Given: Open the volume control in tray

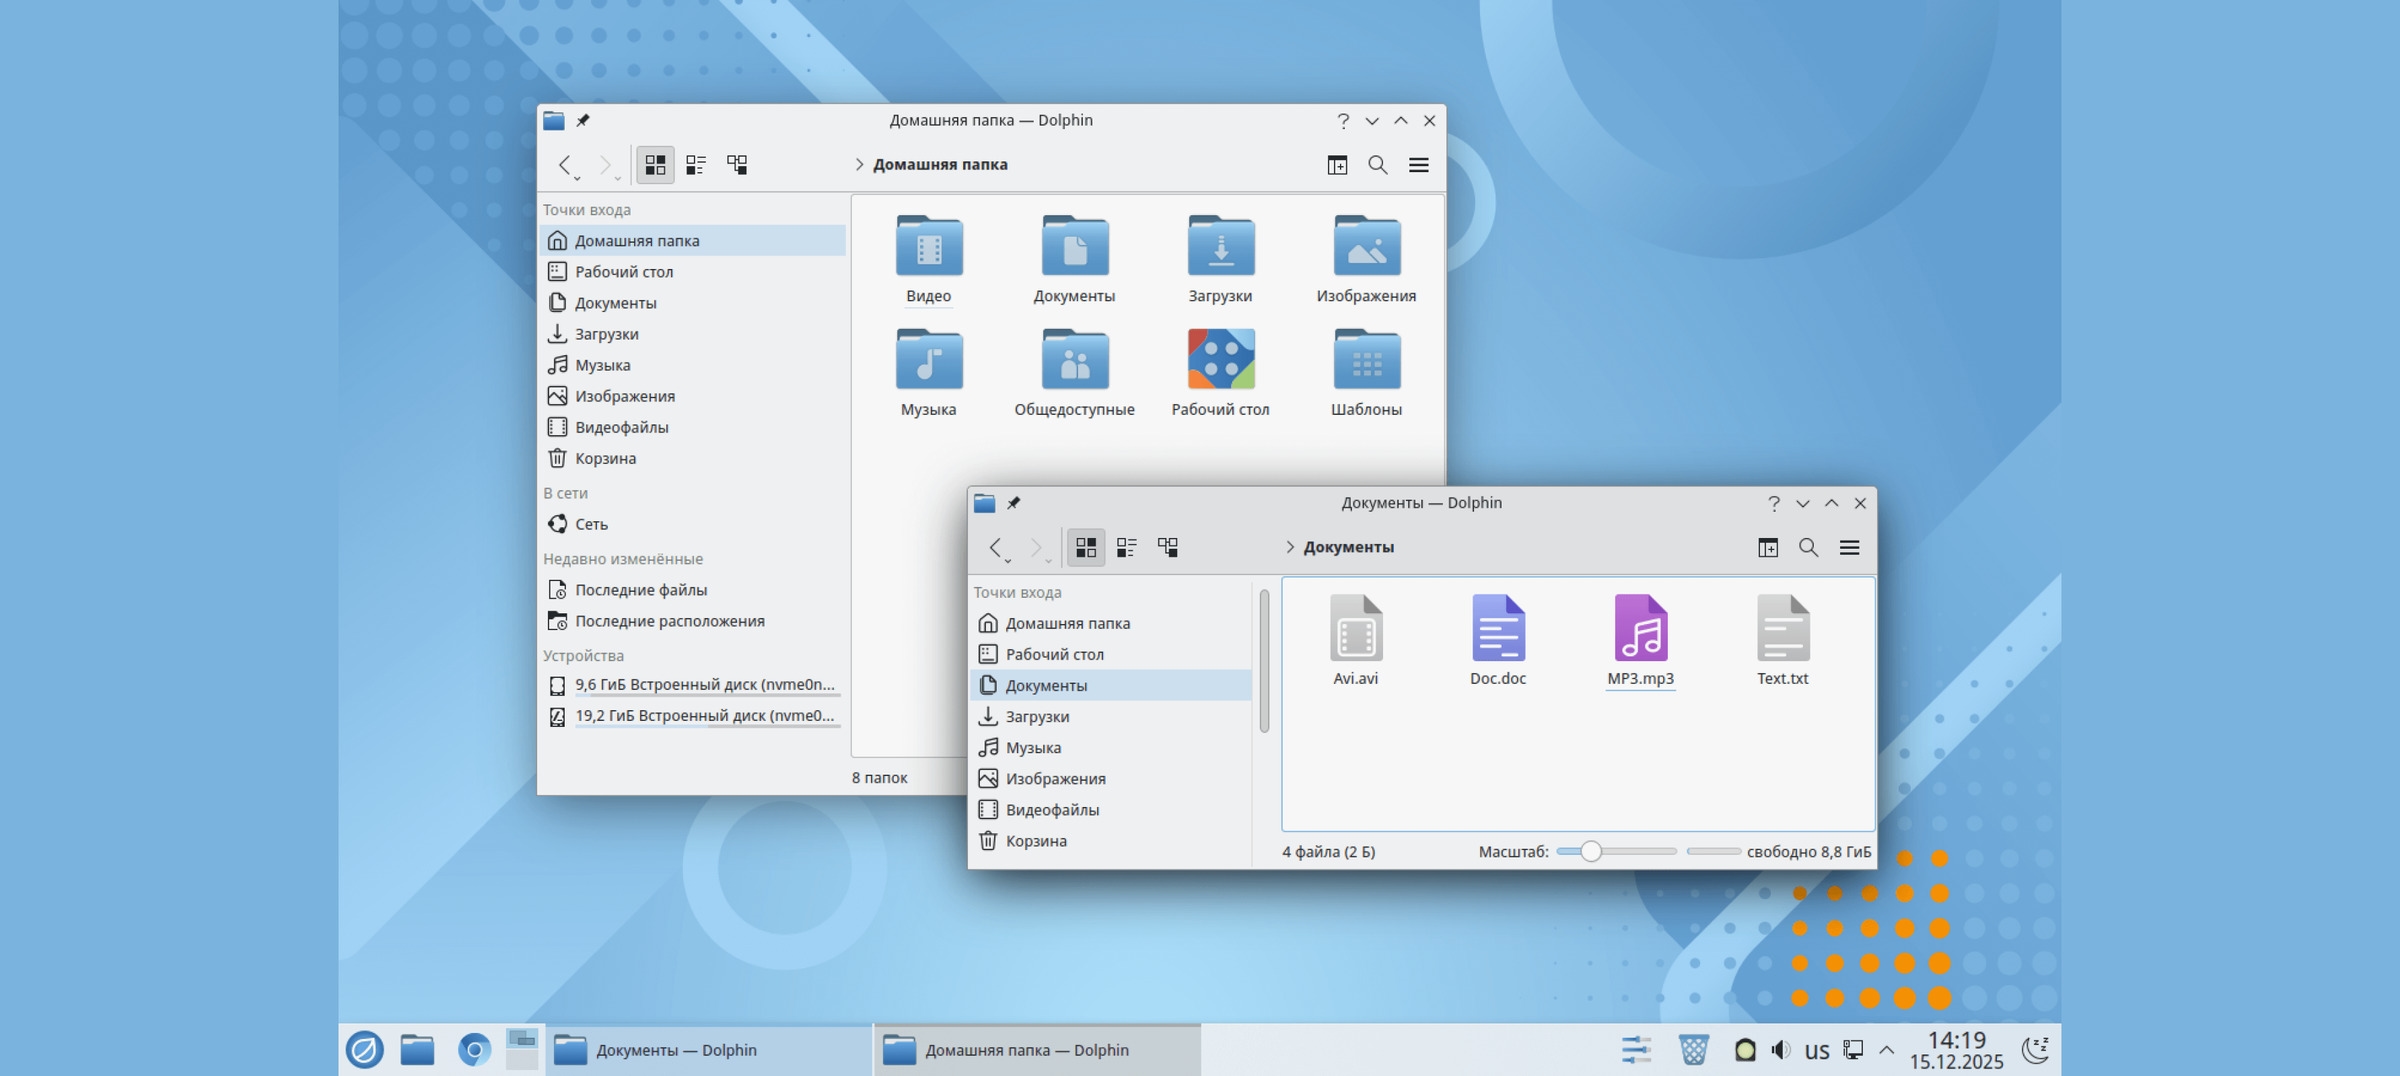Looking at the screenshot, I should 1781,1050.
